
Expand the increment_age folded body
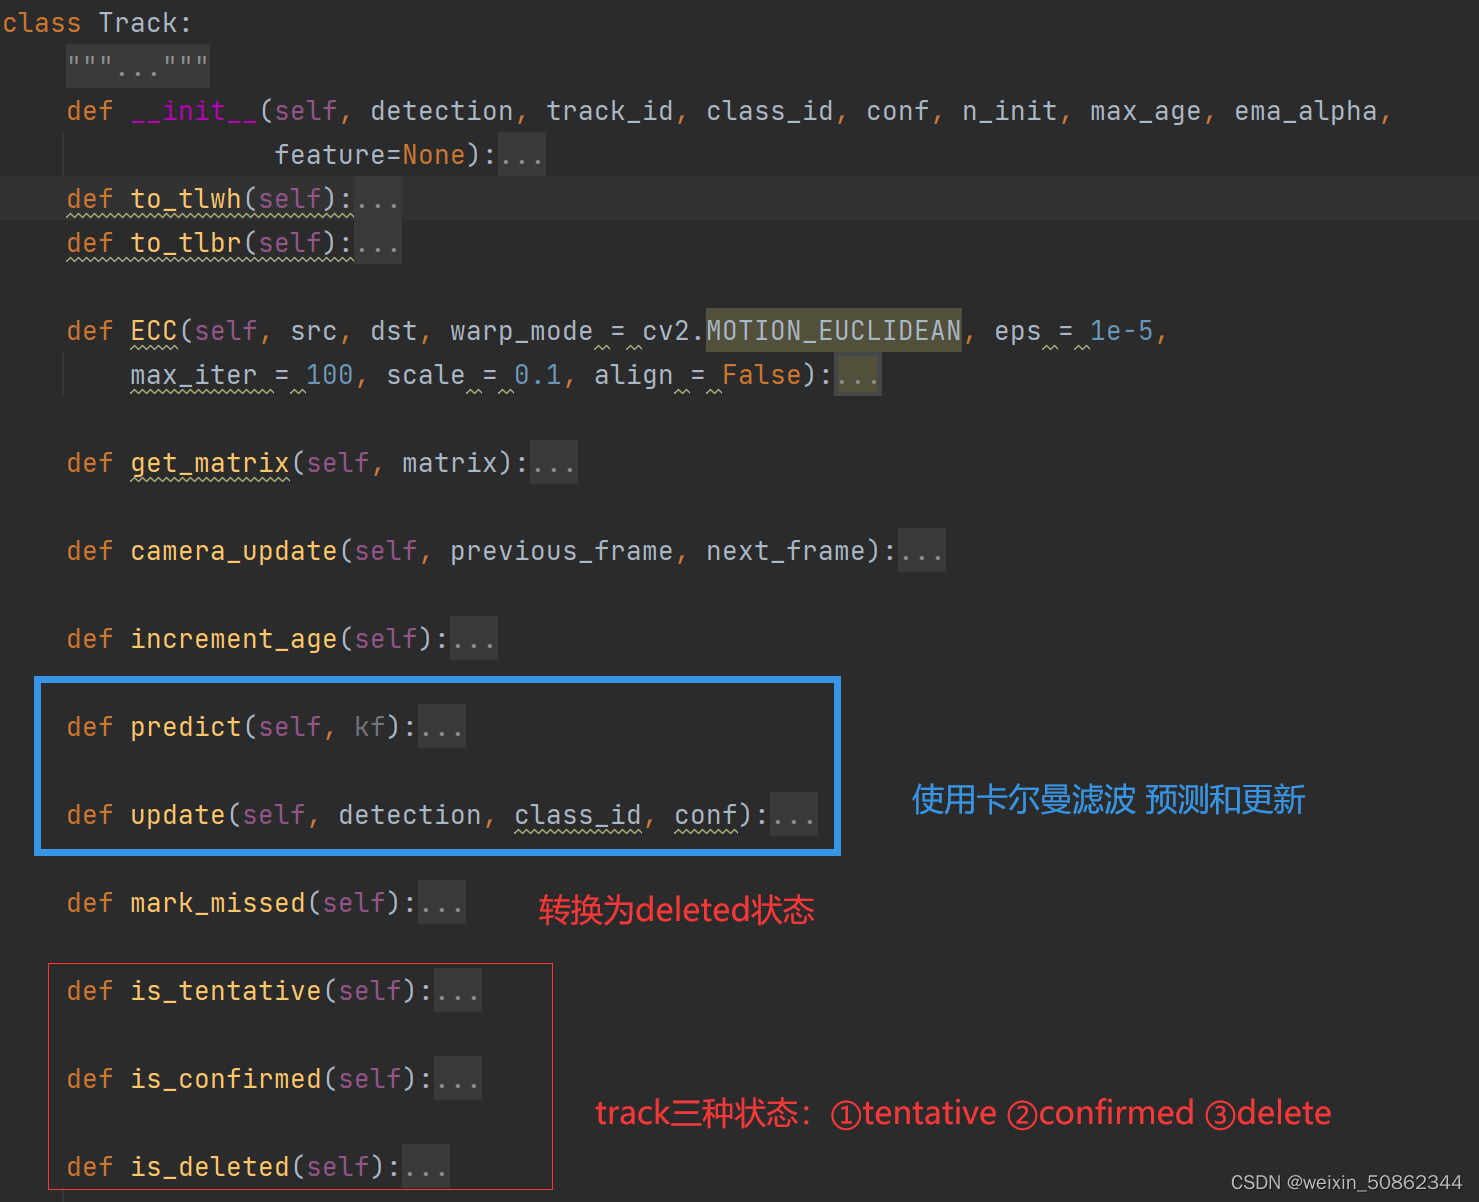coord(473,638)
